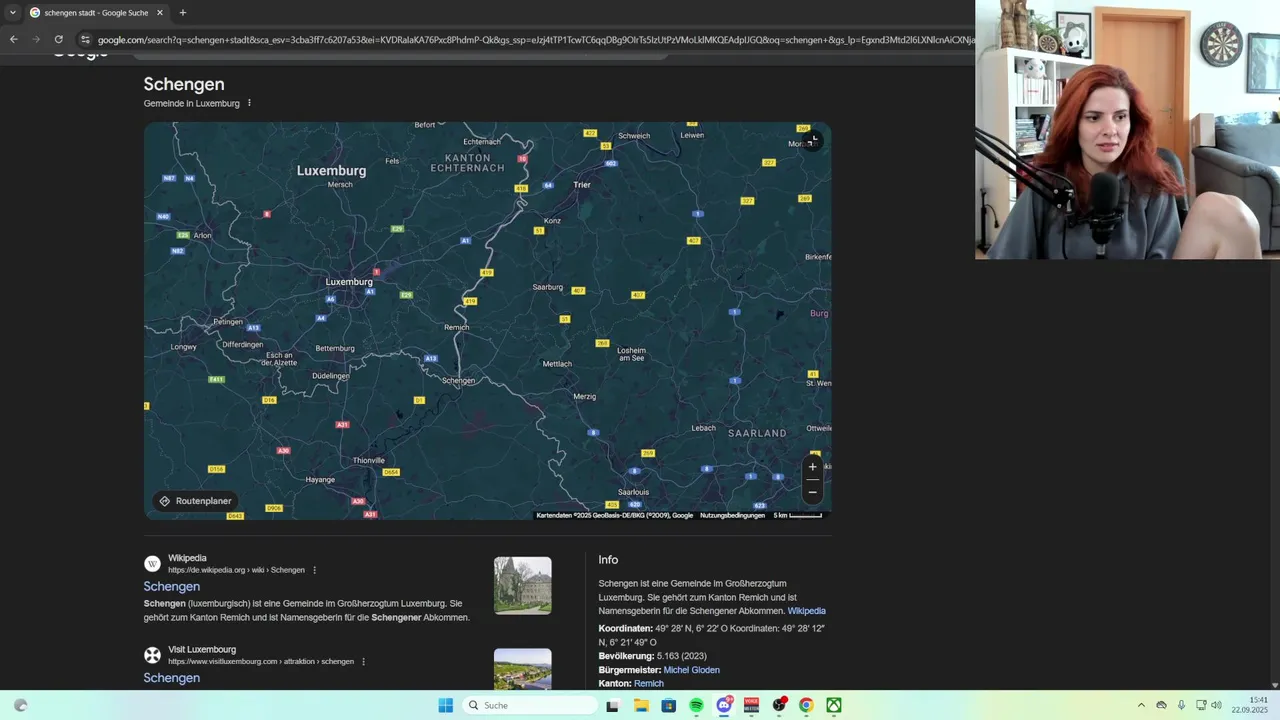The height and width of the screenshot is (720, 1280).
Task: Open the Windows Start menu
Action: (445, 705)
